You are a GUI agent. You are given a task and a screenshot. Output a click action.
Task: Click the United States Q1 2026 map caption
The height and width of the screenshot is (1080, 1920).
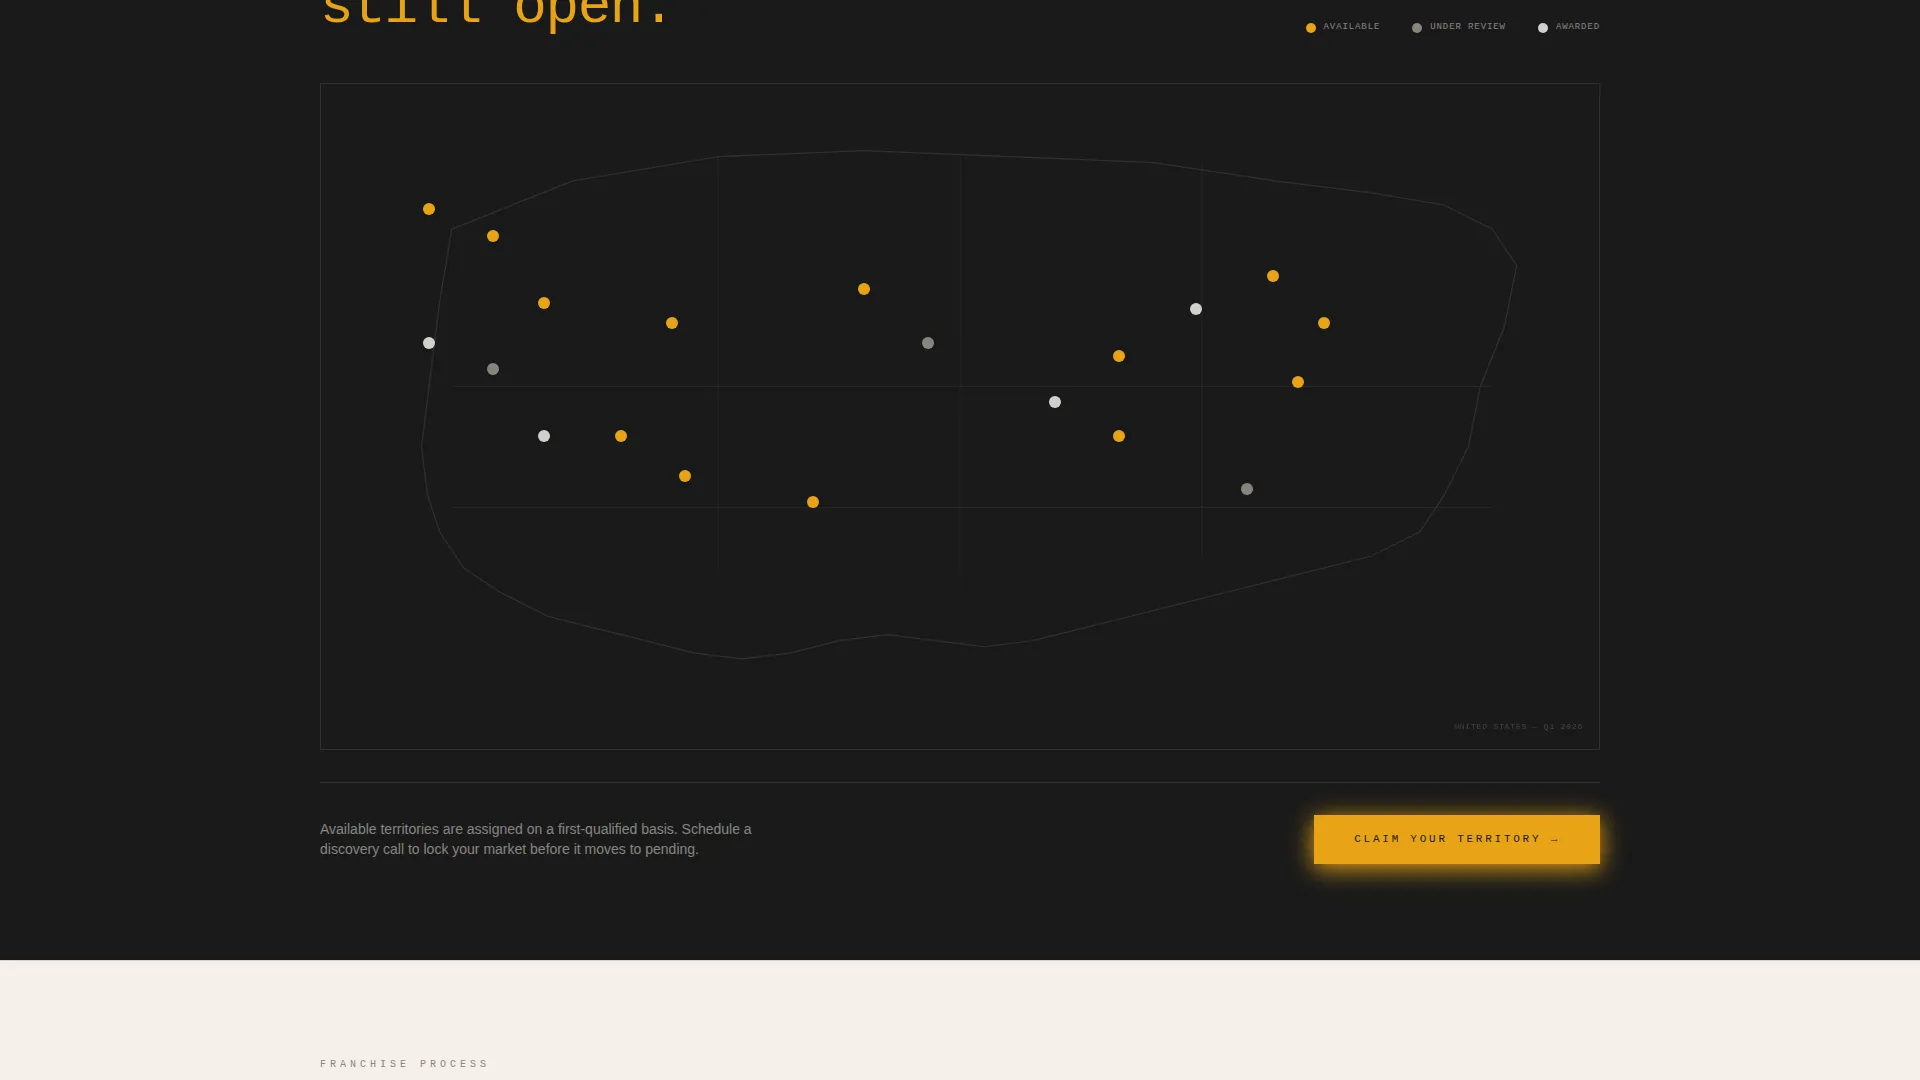click(1518, 727)
